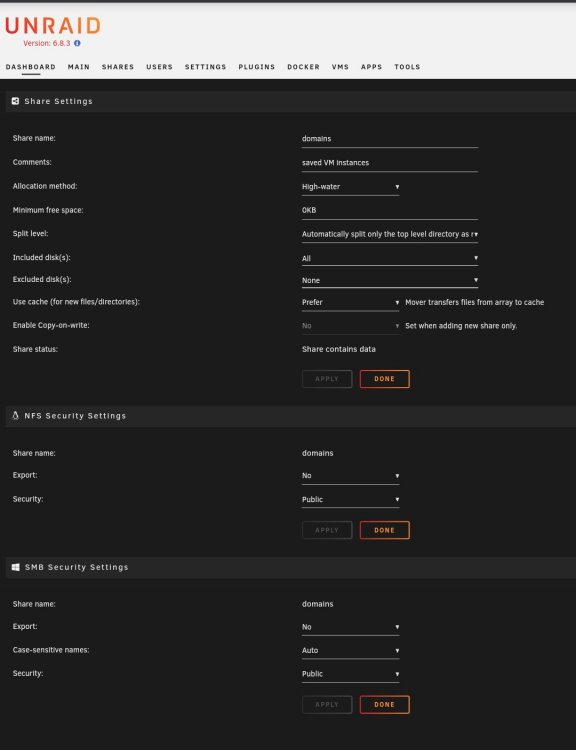Click the NFS share name value 'domains'

[318, 453]
